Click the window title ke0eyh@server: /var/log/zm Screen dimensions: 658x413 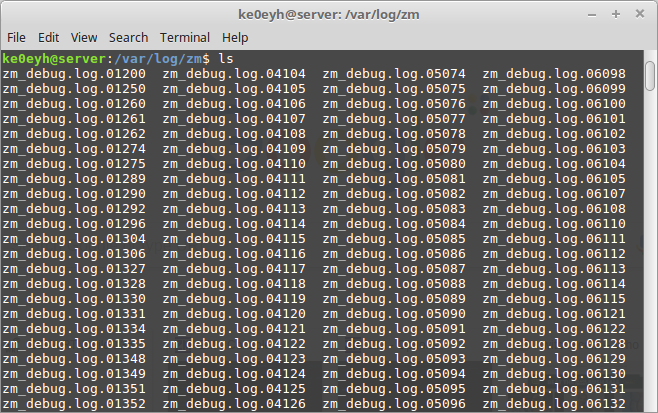329,15
